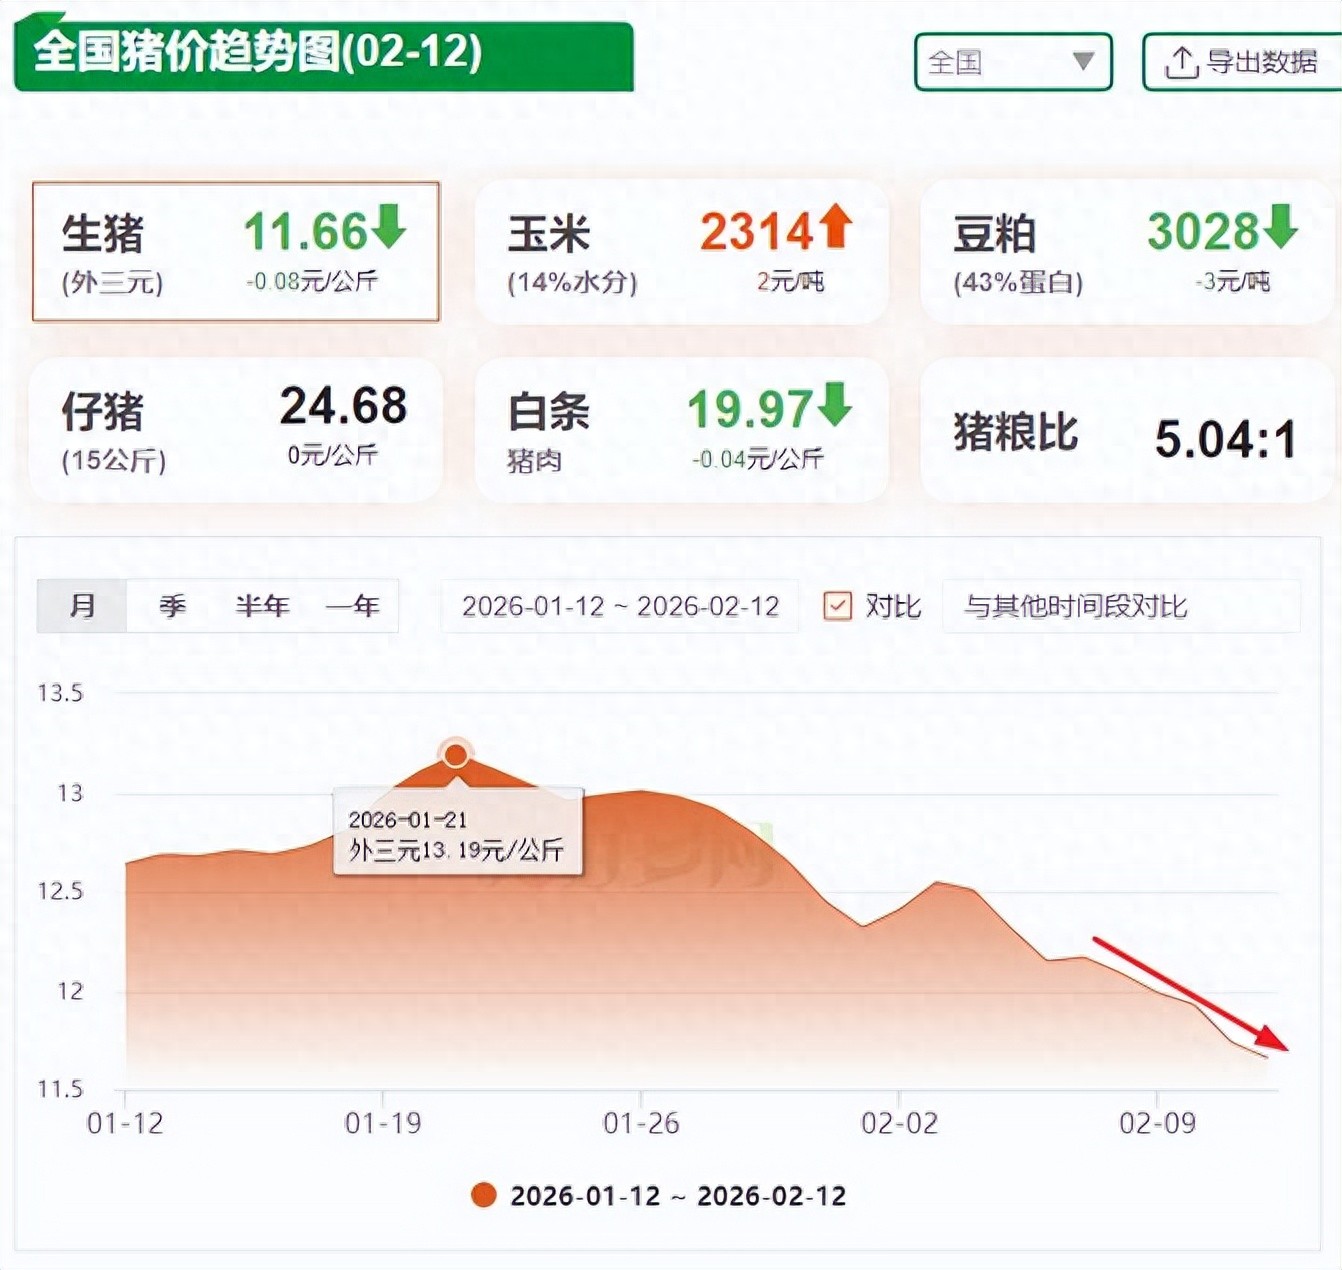Click green down arrow beside 生猪 price
This screenshot has width=1342, height=1270.
[389, 226]
